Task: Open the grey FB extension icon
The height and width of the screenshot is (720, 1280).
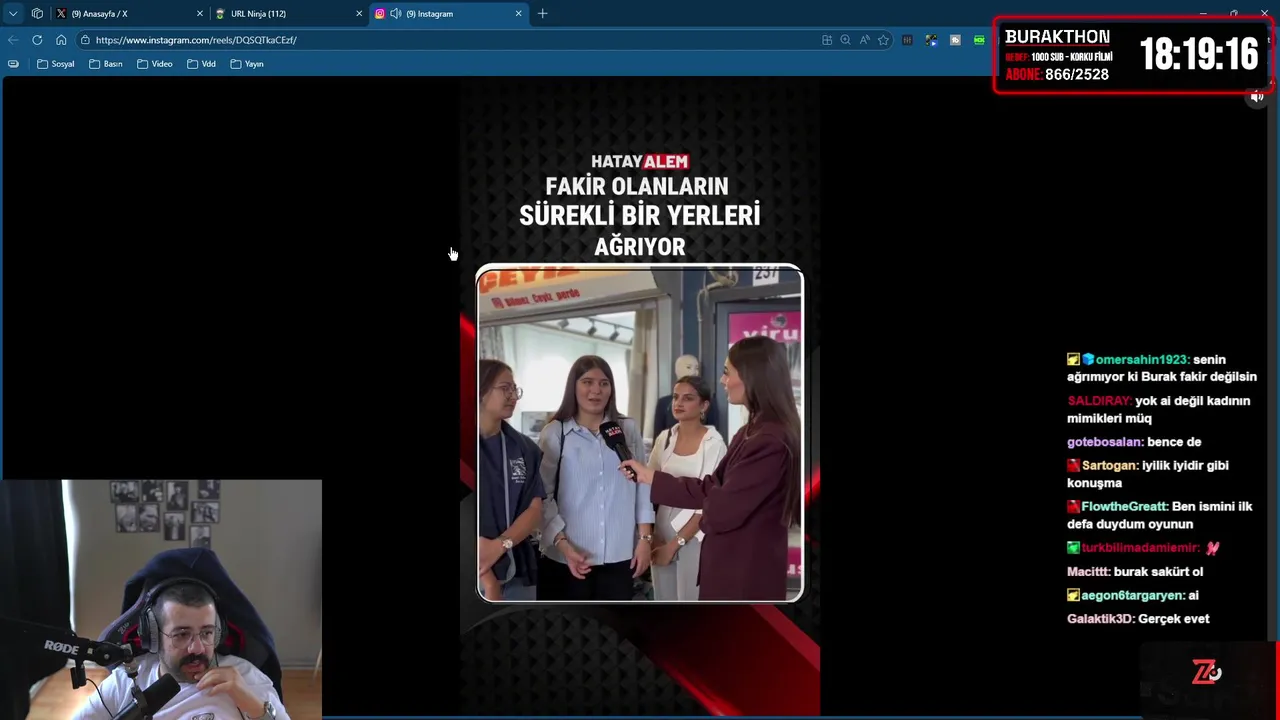Action: [955, 40]
